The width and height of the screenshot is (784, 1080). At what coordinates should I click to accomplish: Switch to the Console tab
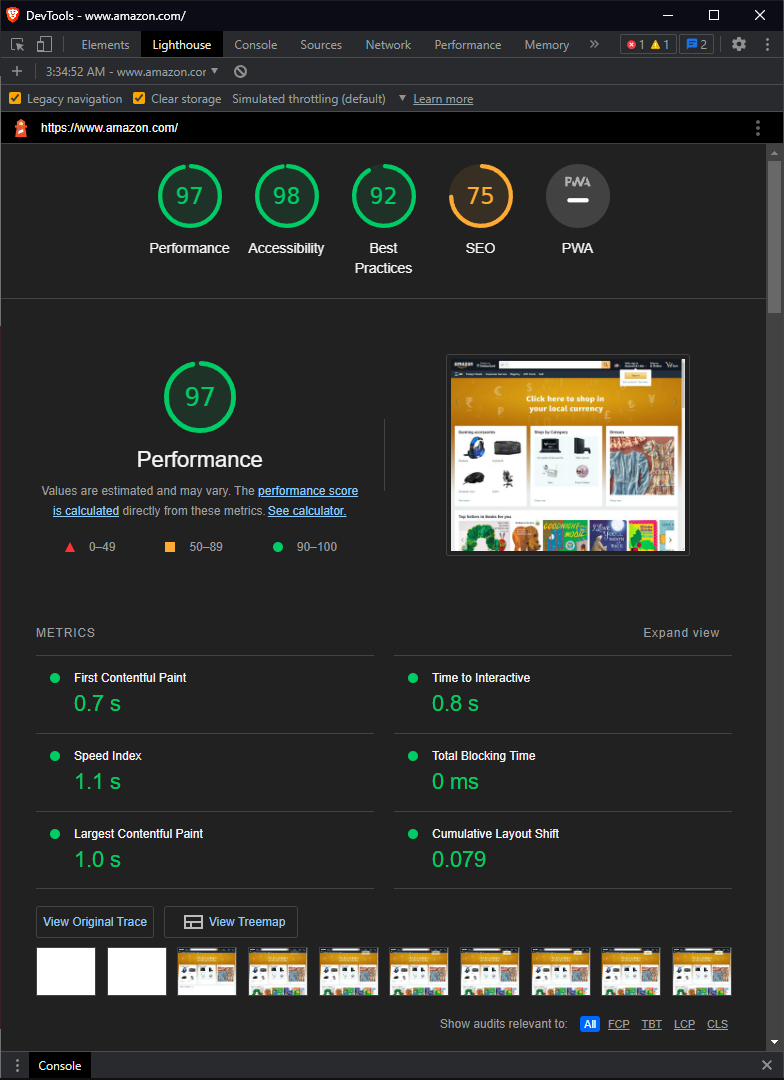coord(256,45)
